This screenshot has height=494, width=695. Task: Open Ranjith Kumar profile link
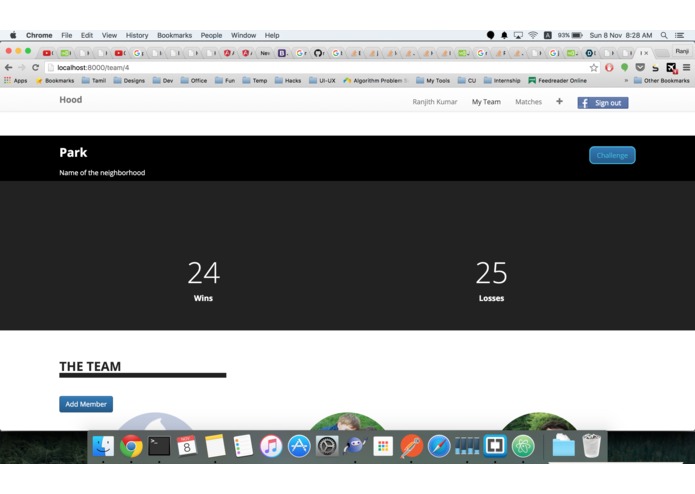click(434, 102)
